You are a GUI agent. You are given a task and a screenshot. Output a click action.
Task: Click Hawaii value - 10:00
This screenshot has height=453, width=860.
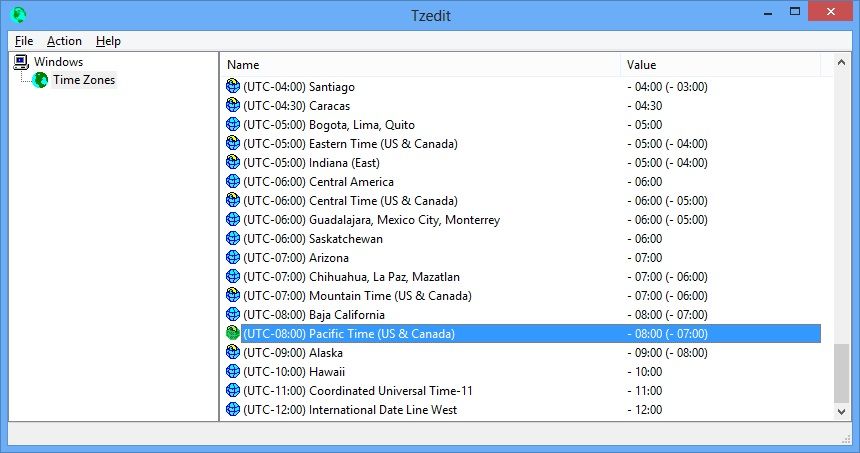tap(644, 372)
